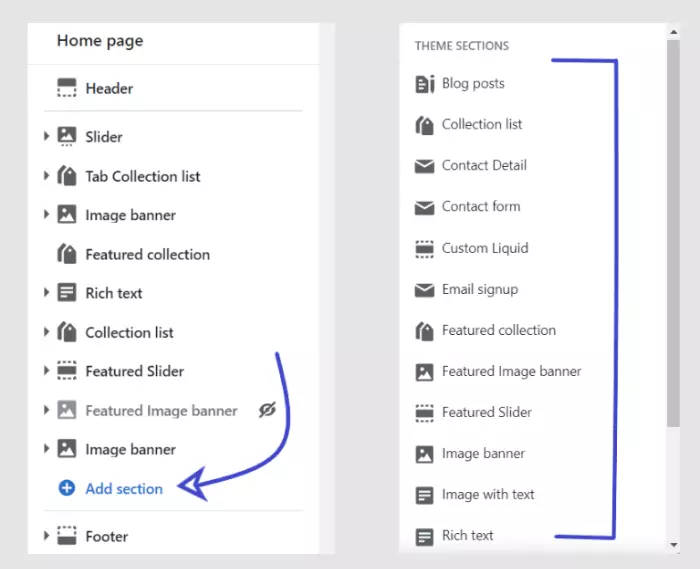Expand the Tab Collection list section

coord(46,175)
